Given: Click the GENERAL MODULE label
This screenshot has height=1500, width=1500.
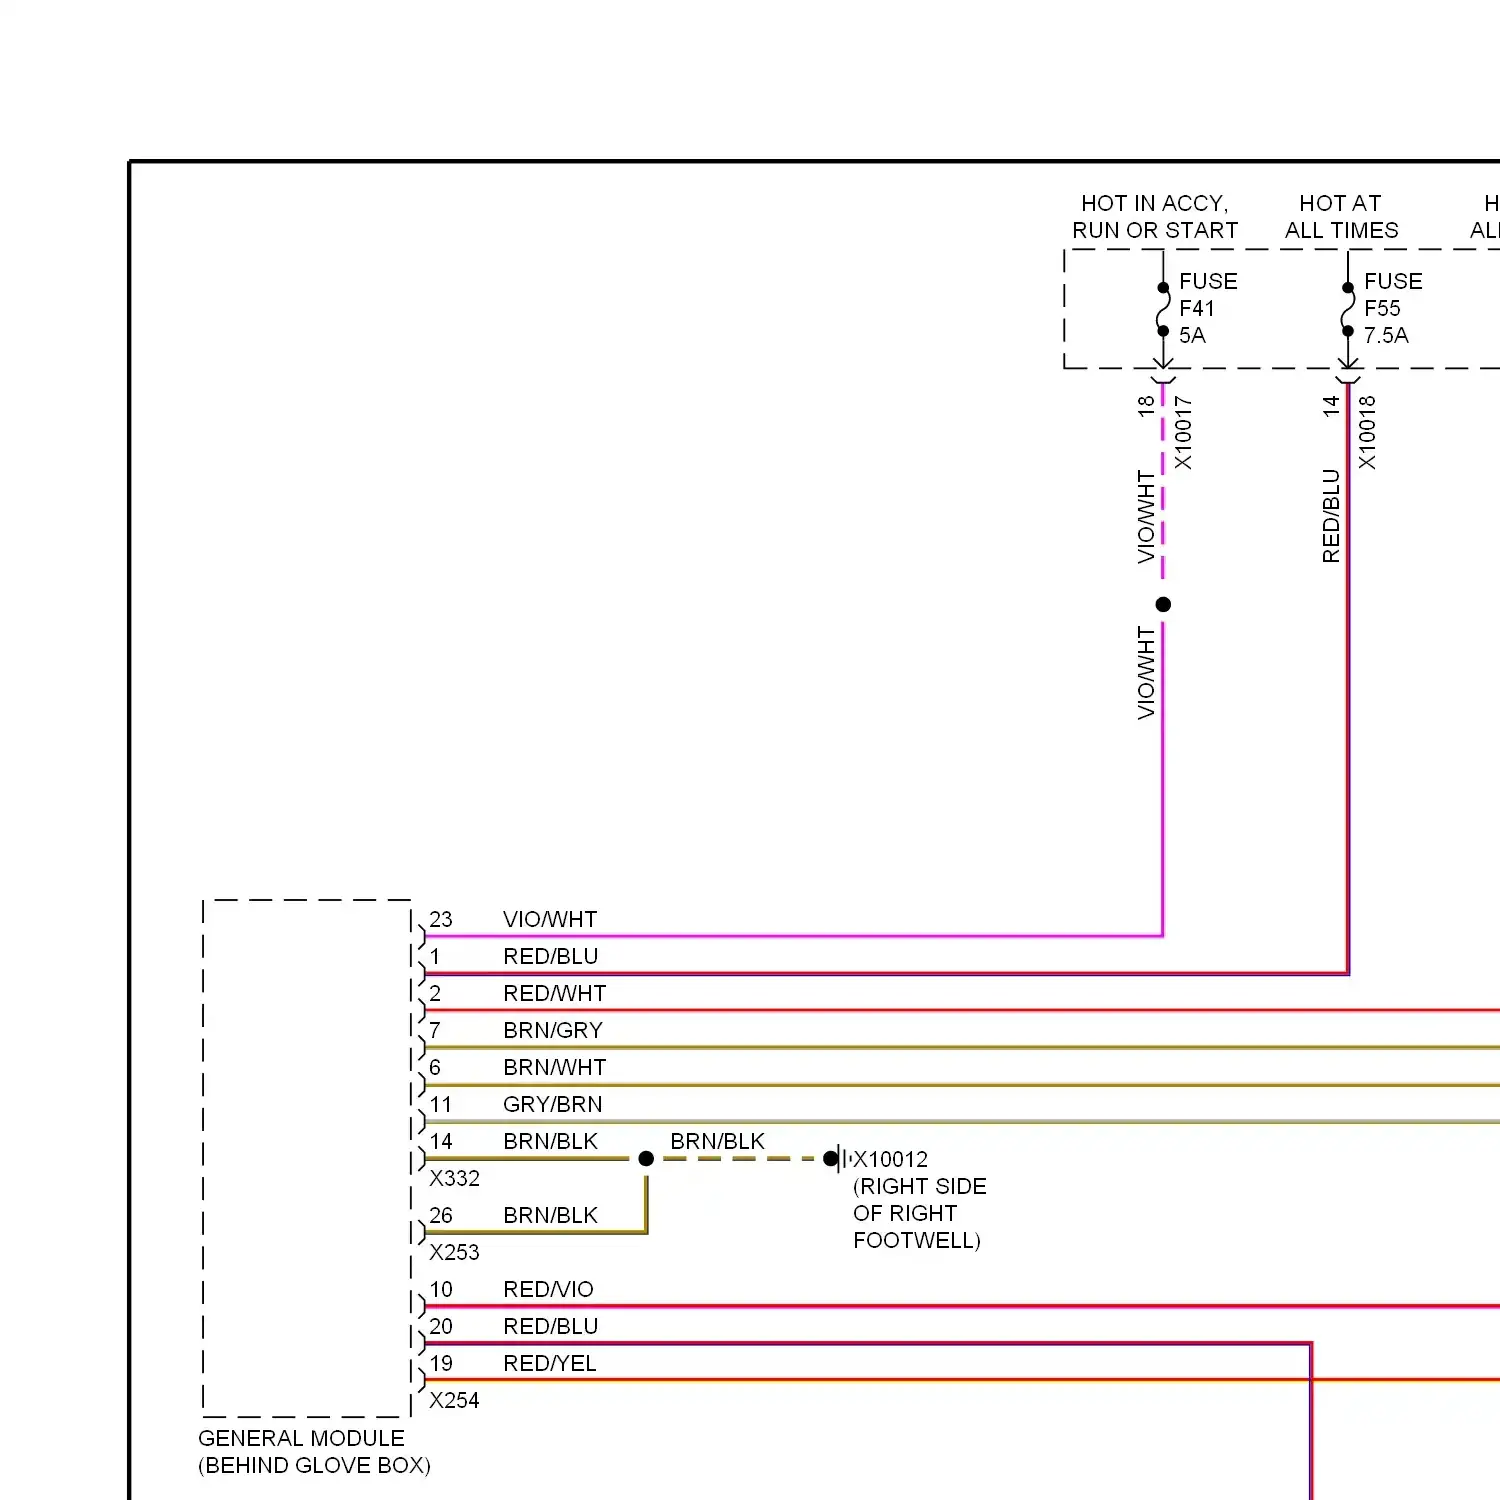Looking at the screenshot, I should pyautogui.click(x=301, y=1438).
